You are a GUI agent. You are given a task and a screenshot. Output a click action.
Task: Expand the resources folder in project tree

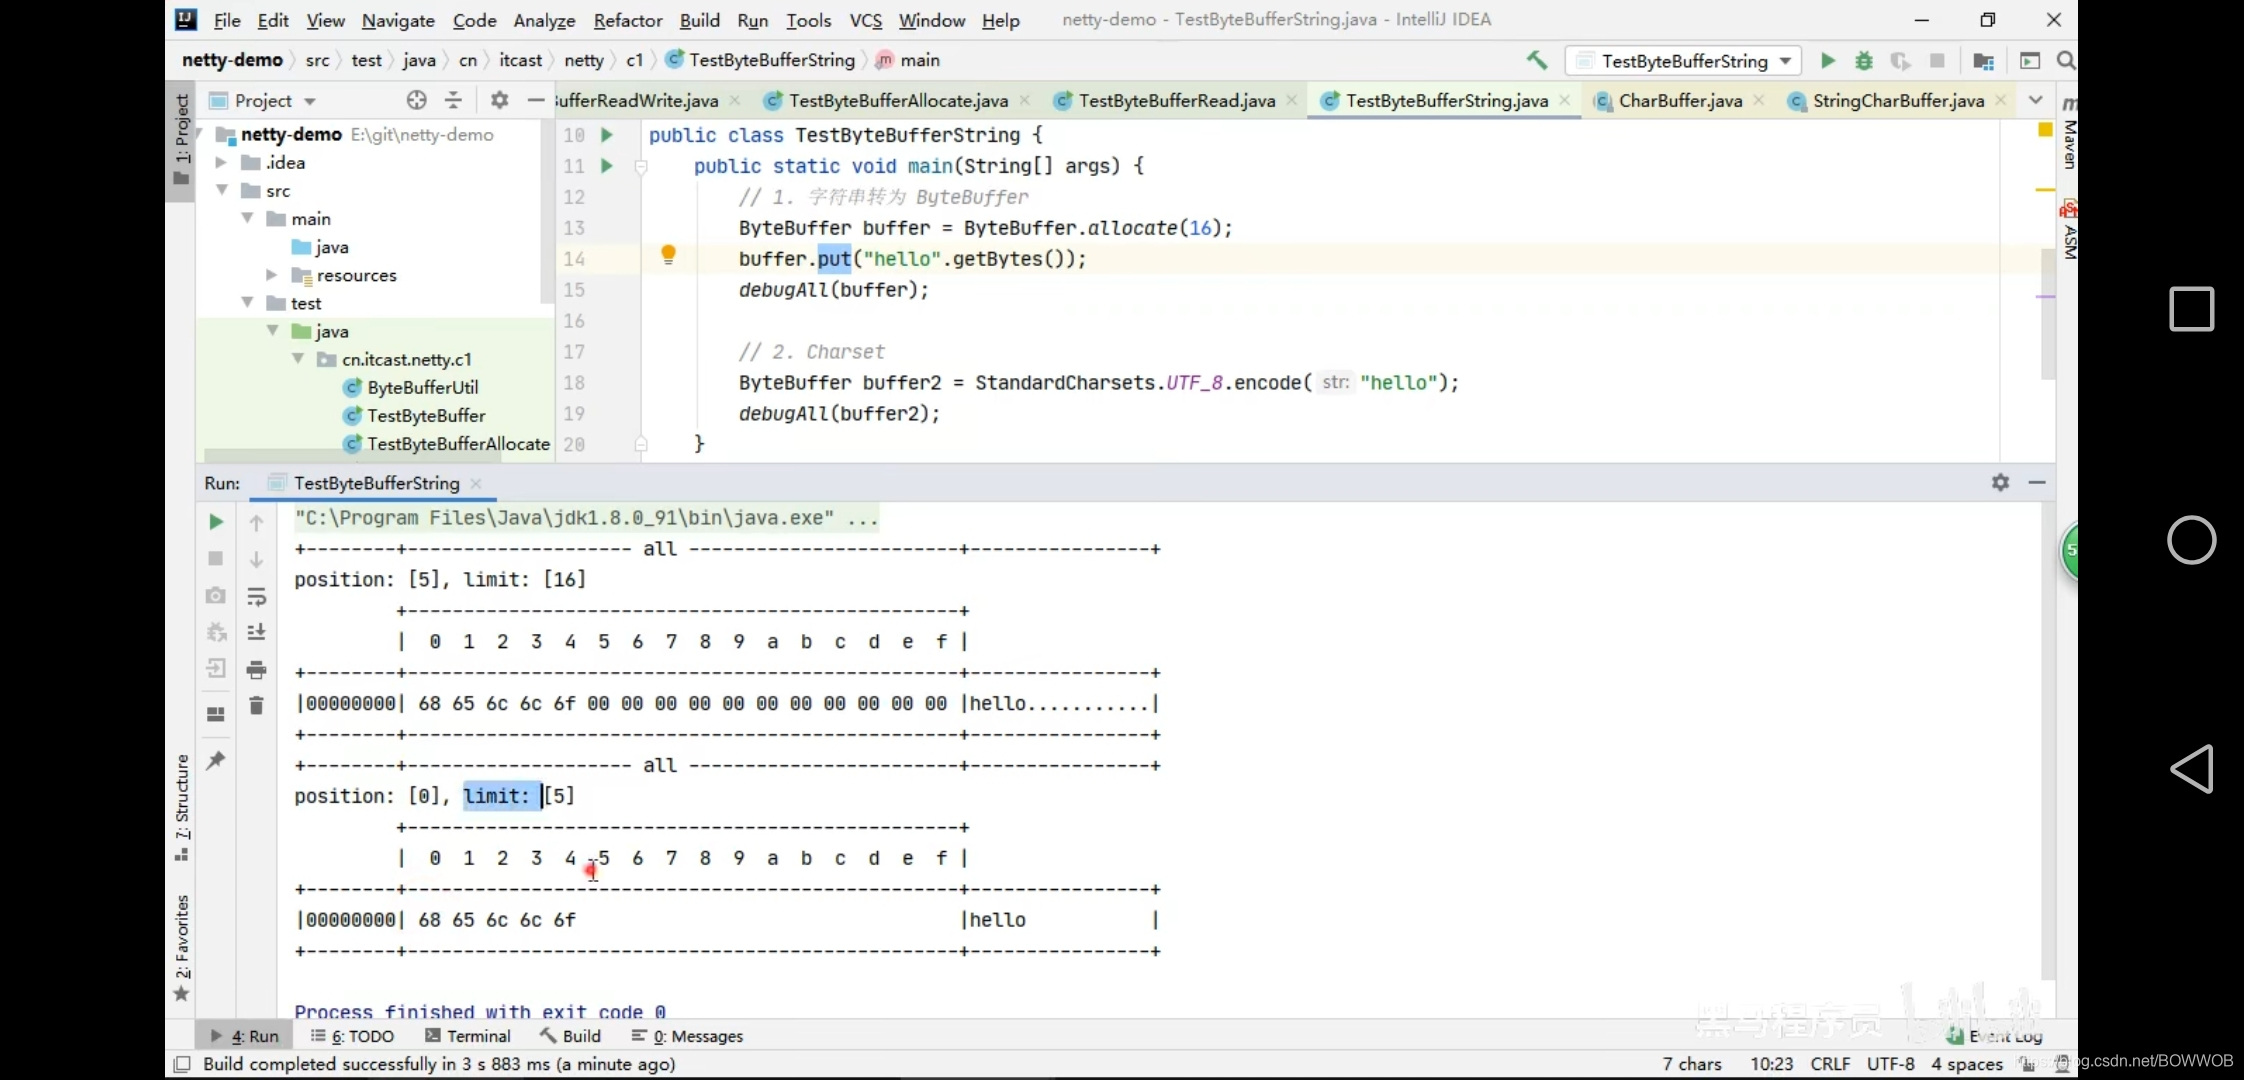[271, 275]
